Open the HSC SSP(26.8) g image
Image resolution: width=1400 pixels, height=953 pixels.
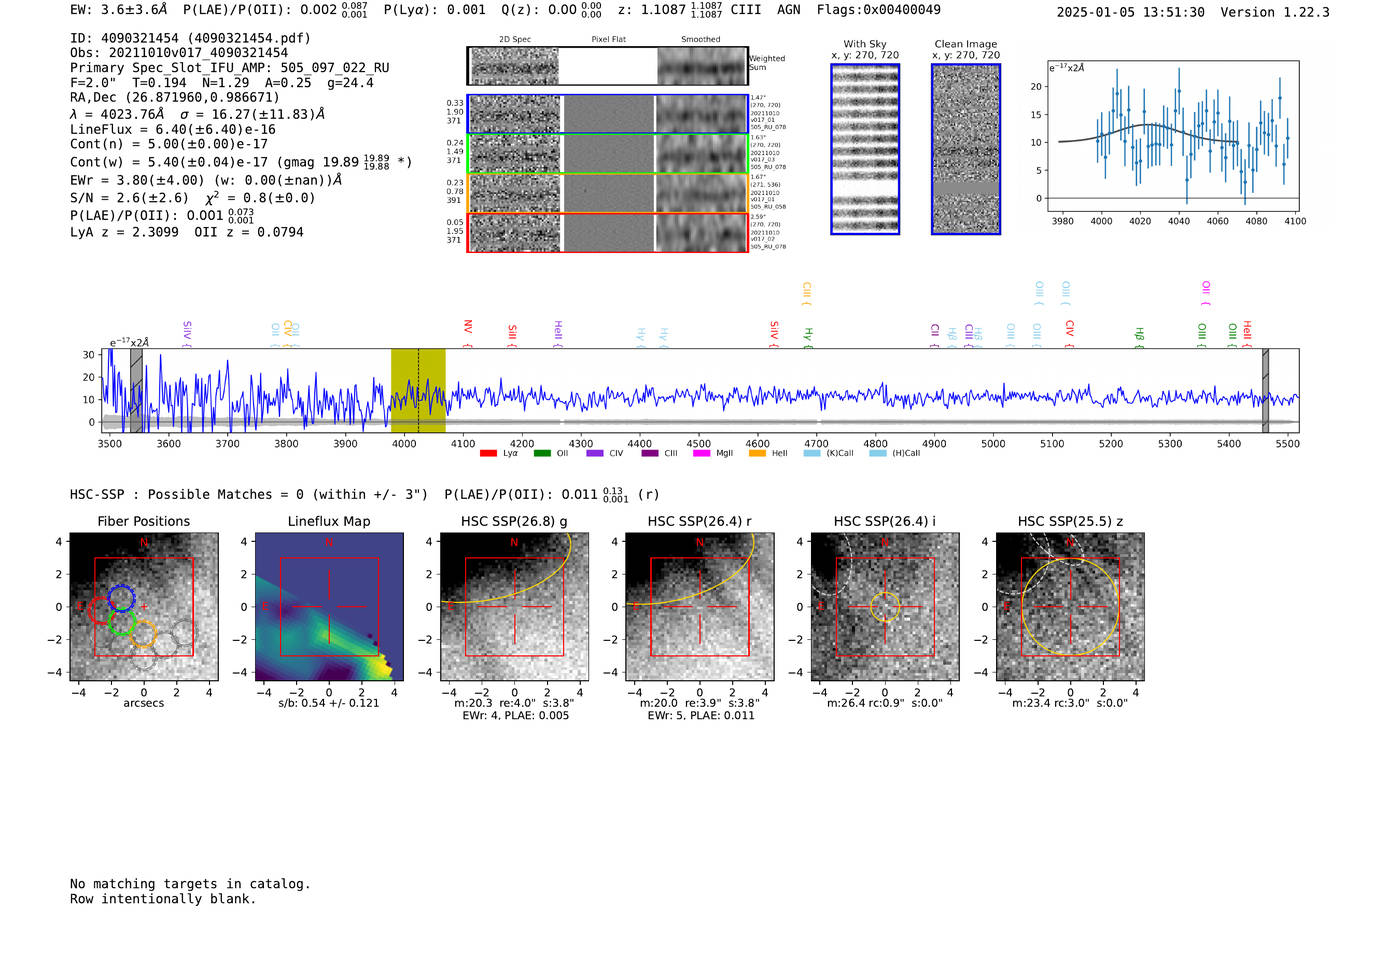pyautogui.click(x=514, y=607)
